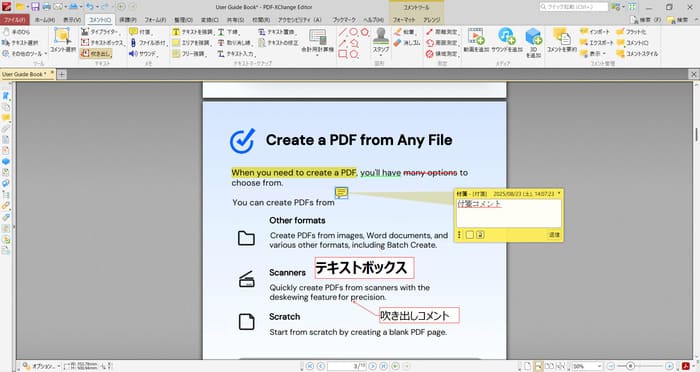Go to next page in status bar

tap(373, 366)
